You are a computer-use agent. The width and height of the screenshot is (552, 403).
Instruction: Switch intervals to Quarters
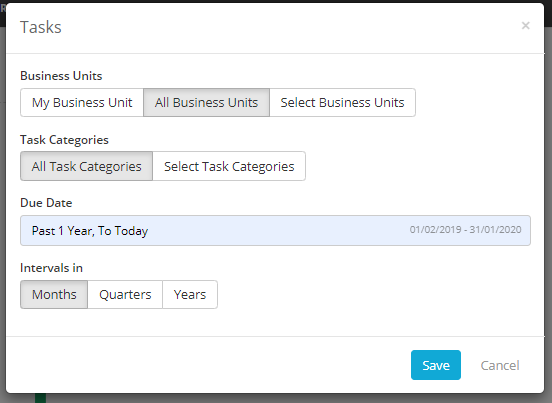125,295
